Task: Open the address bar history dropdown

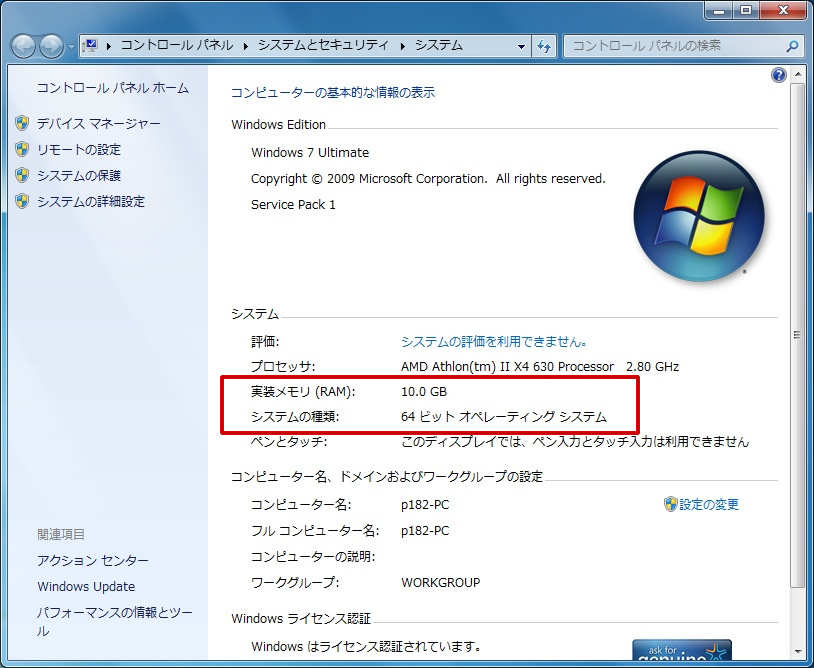Action: pyautogui.click(x=521, y=46)
